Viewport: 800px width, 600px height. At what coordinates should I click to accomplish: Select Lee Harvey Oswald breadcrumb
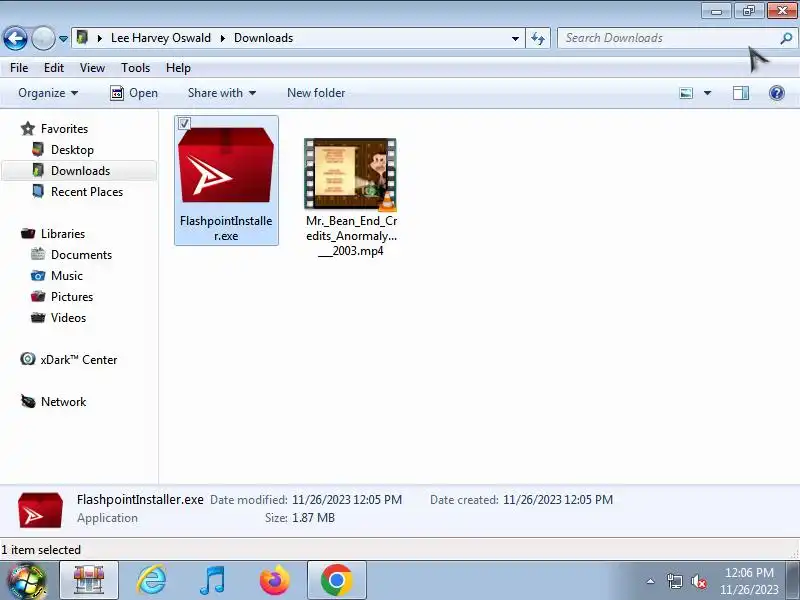(161, 38)
